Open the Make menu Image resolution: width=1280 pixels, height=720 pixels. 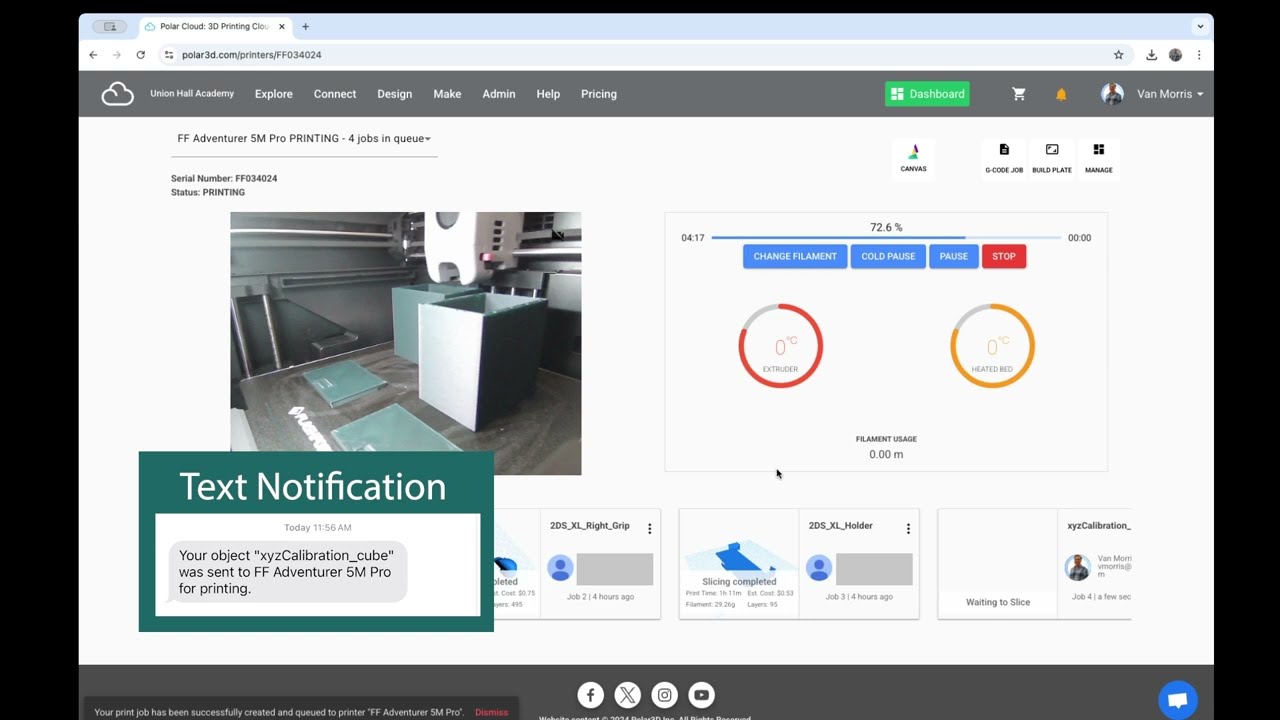(447, 94)
